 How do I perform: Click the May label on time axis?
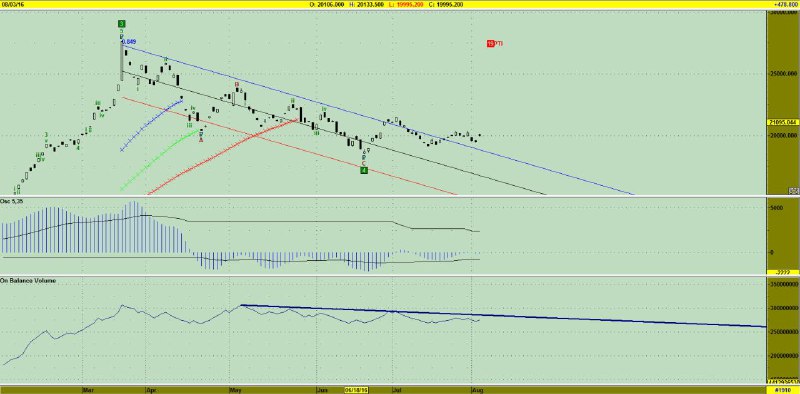[235, 390]
